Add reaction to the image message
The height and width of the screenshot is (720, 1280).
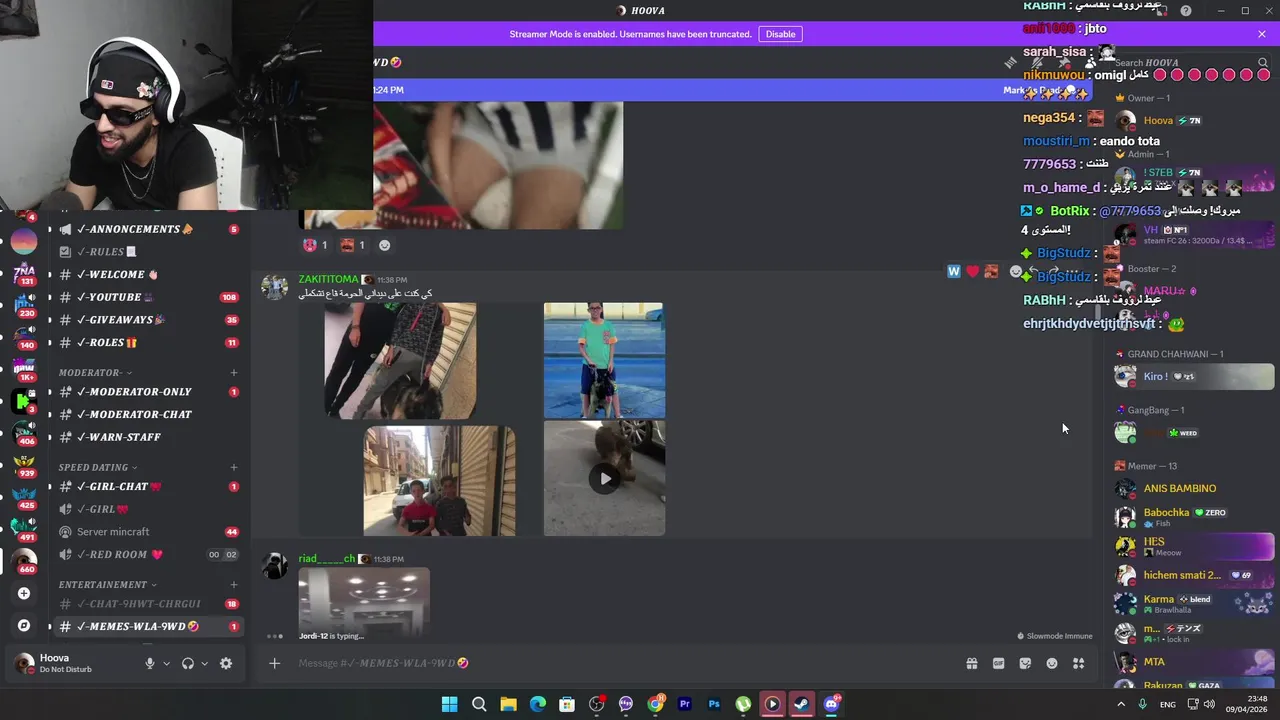384,245
